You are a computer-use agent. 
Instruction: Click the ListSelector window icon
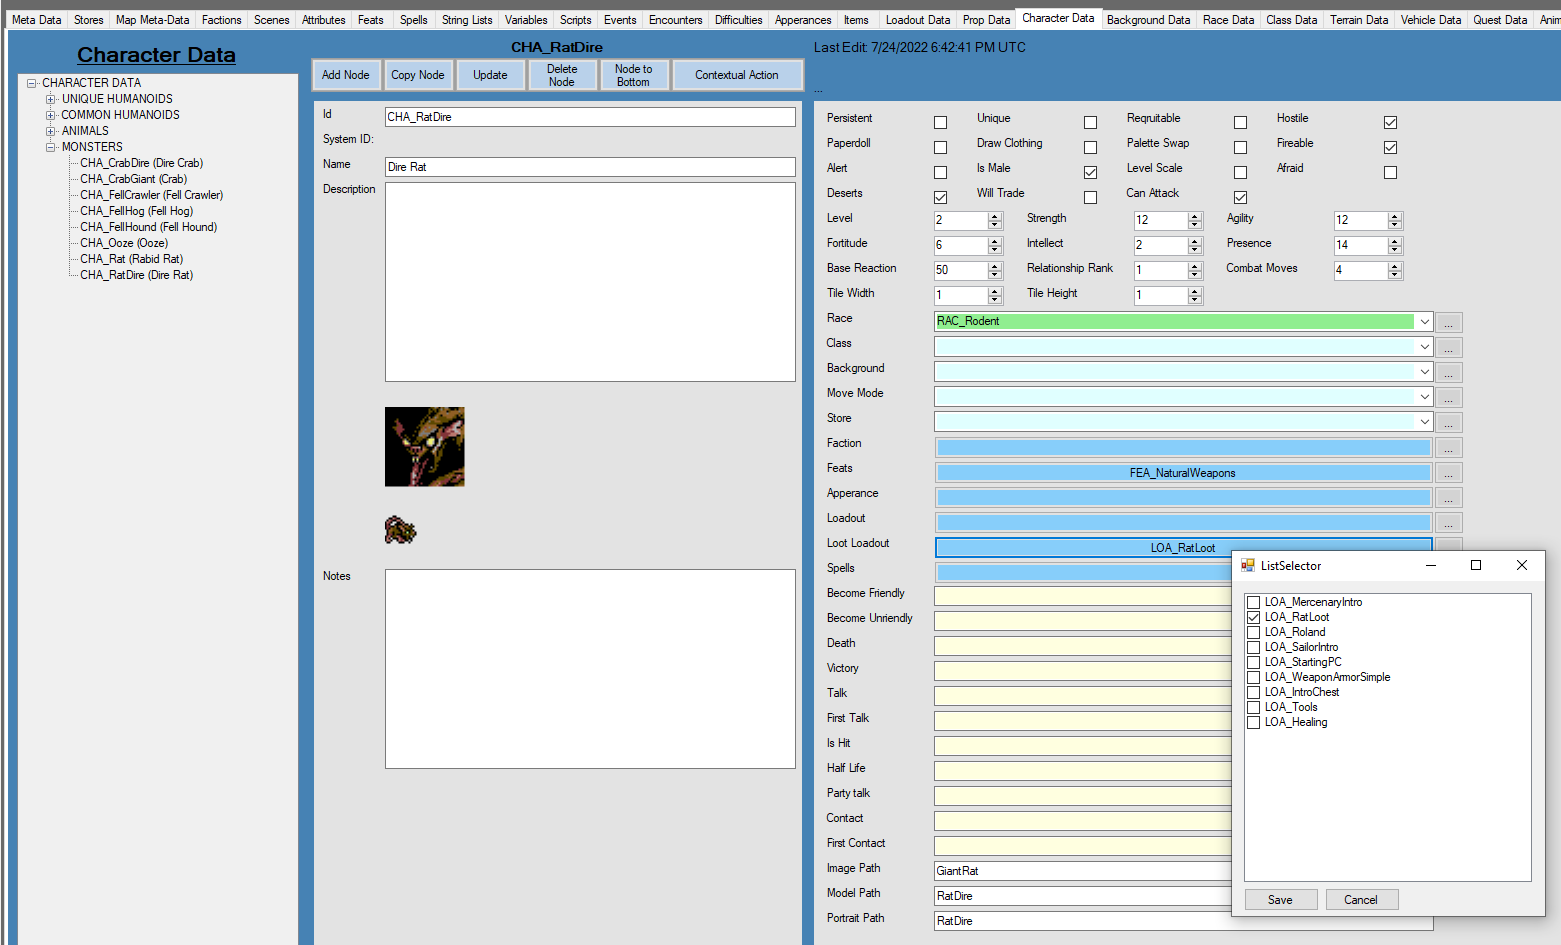[1248, 565]
